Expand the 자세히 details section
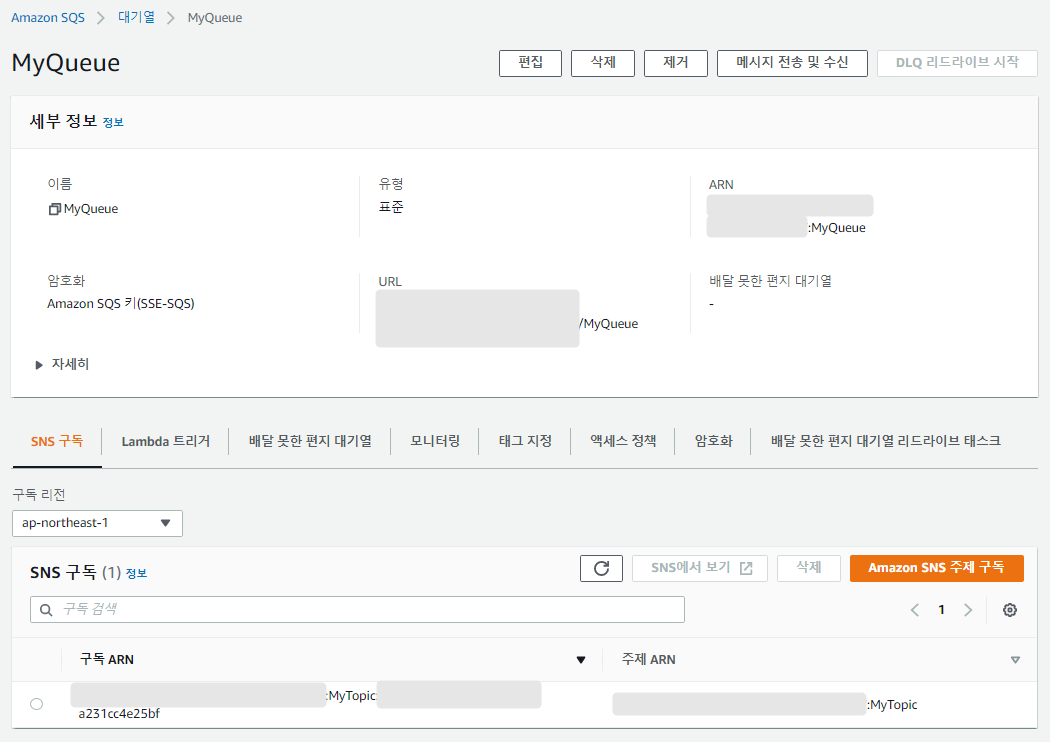The height and width of the screenshot is (742, 1050). point(62,364)
